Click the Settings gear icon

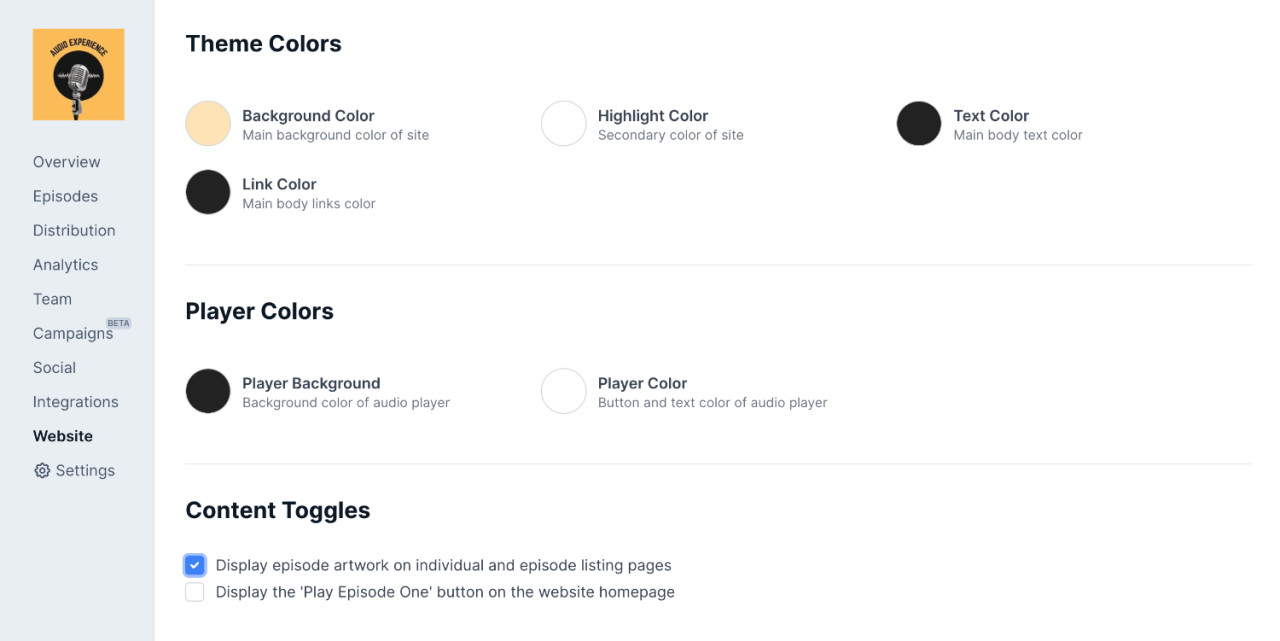[42, 471]
